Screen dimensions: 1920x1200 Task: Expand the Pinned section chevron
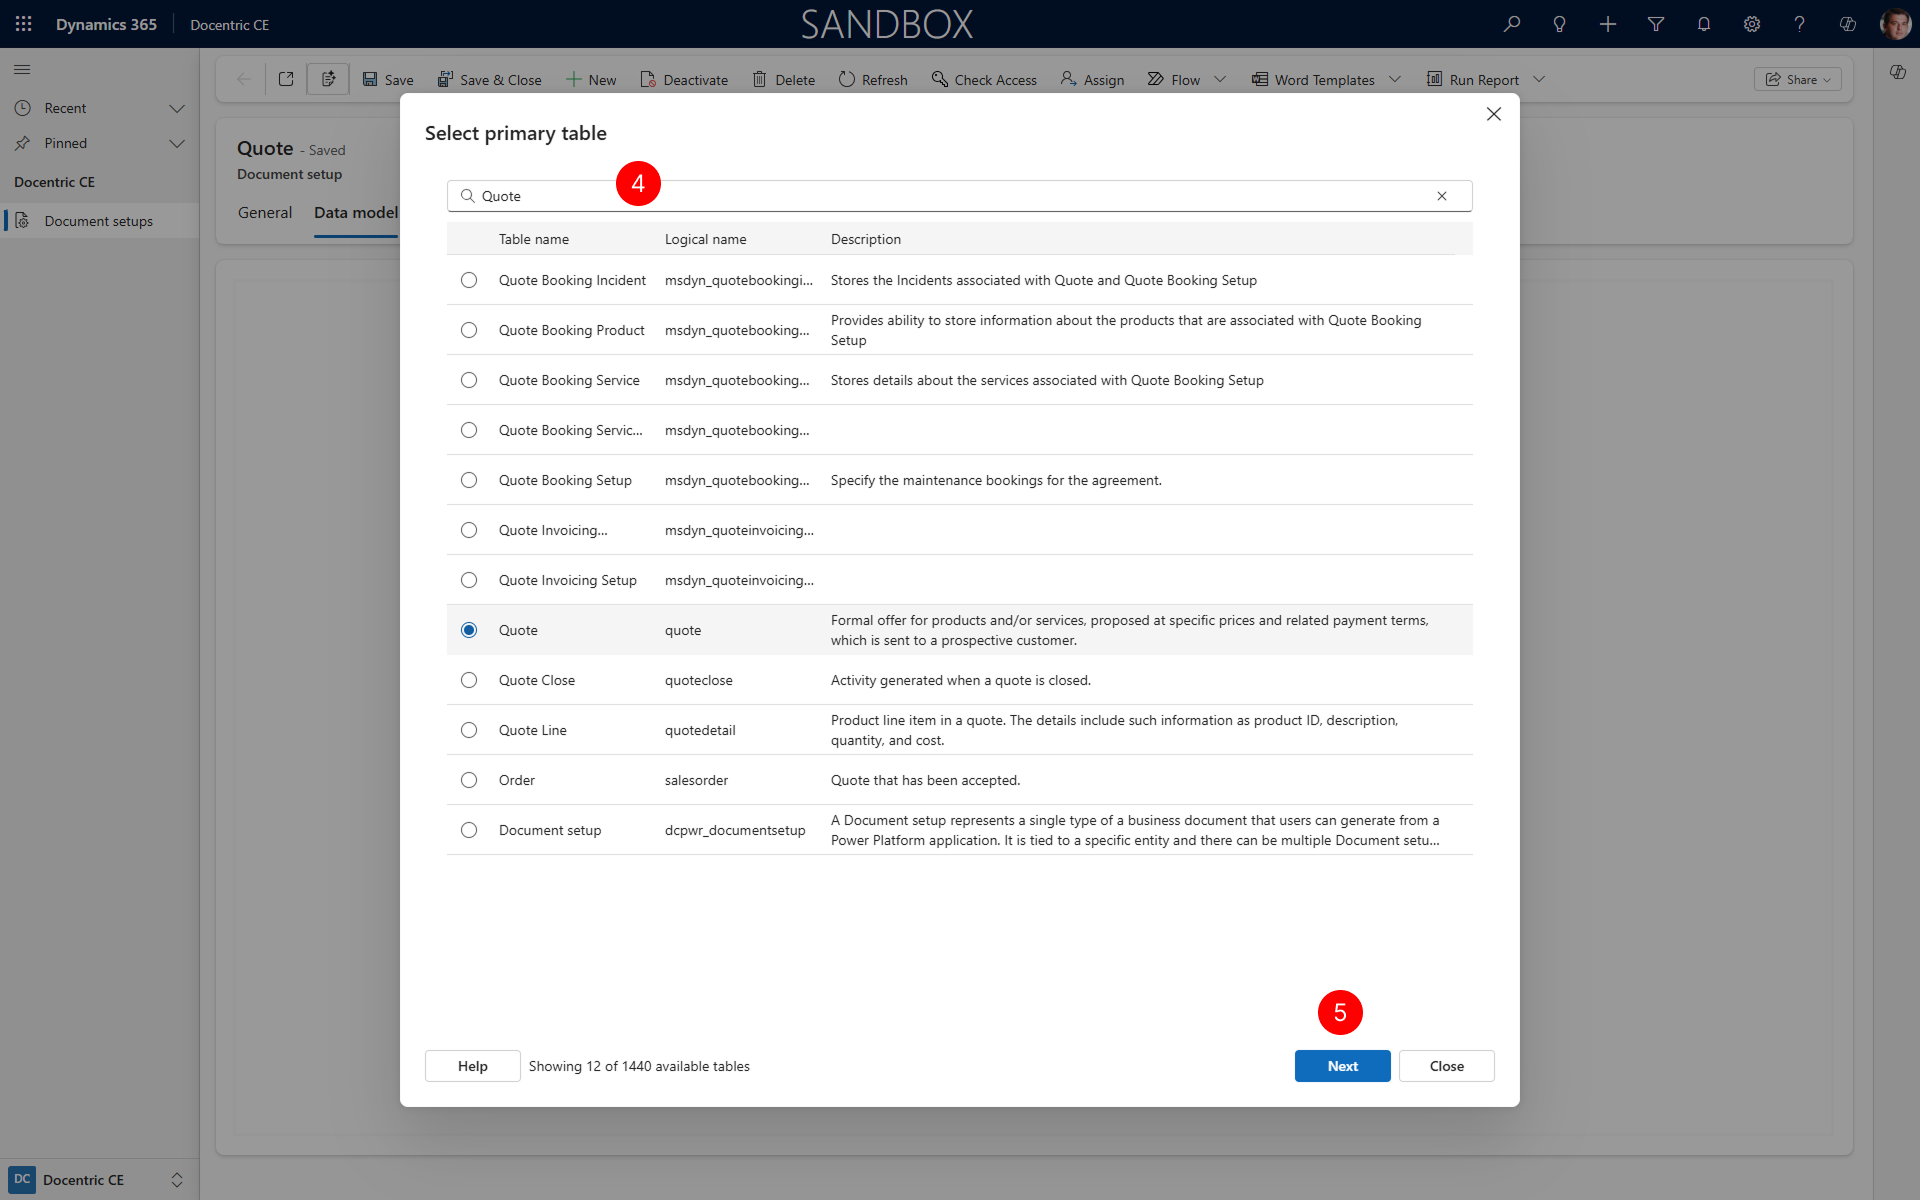[x=177, y=143]
